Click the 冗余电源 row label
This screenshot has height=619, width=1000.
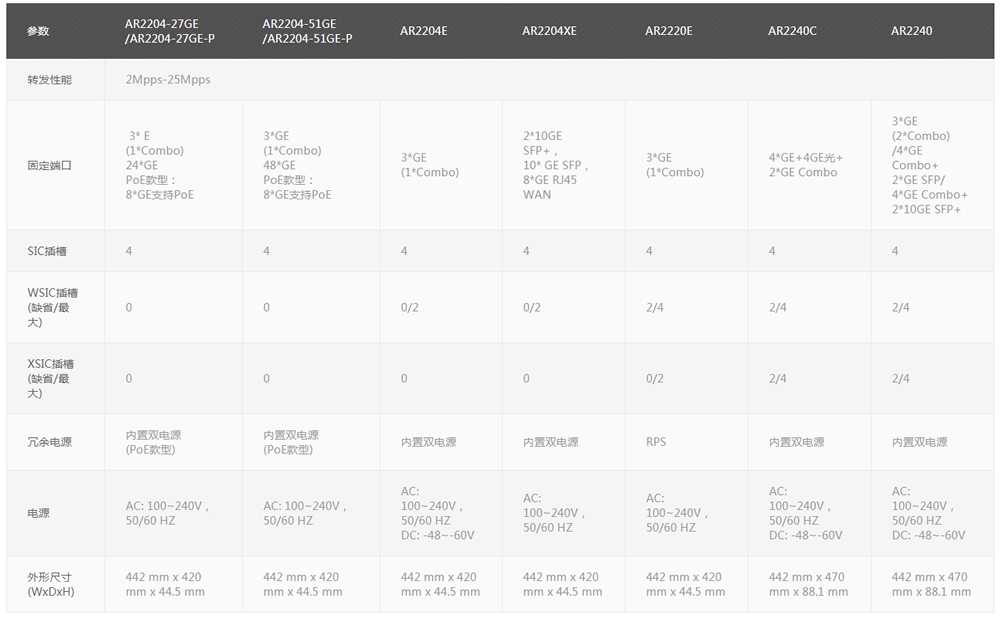pos(49,442)
